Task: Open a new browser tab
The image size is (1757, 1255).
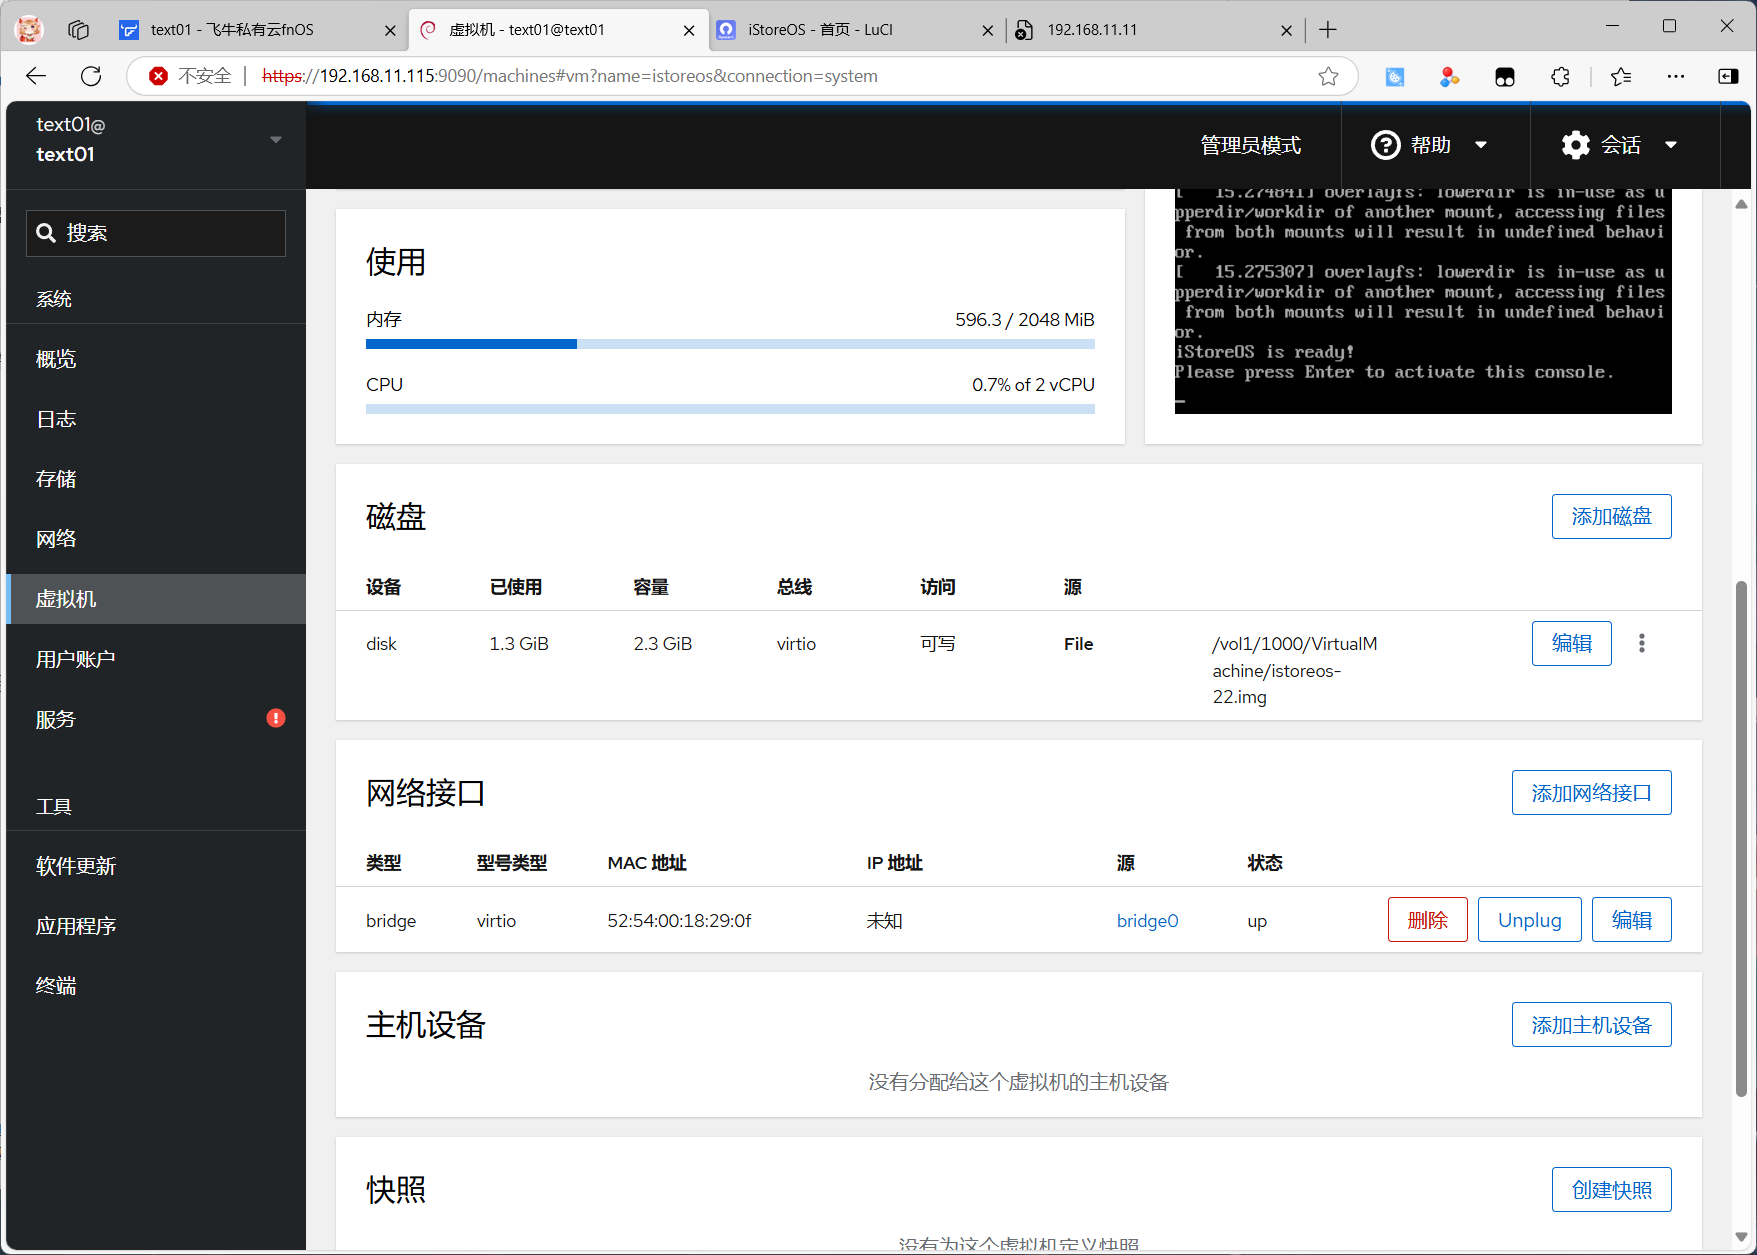Action: [1328, 30]
